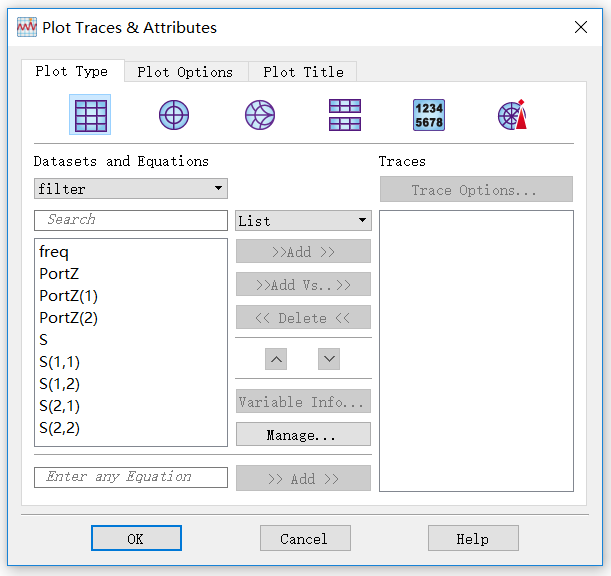The height and width of the screenshot is (576, 611).
Task: Switch to the Plot Type tab
Action: (72, 71)
